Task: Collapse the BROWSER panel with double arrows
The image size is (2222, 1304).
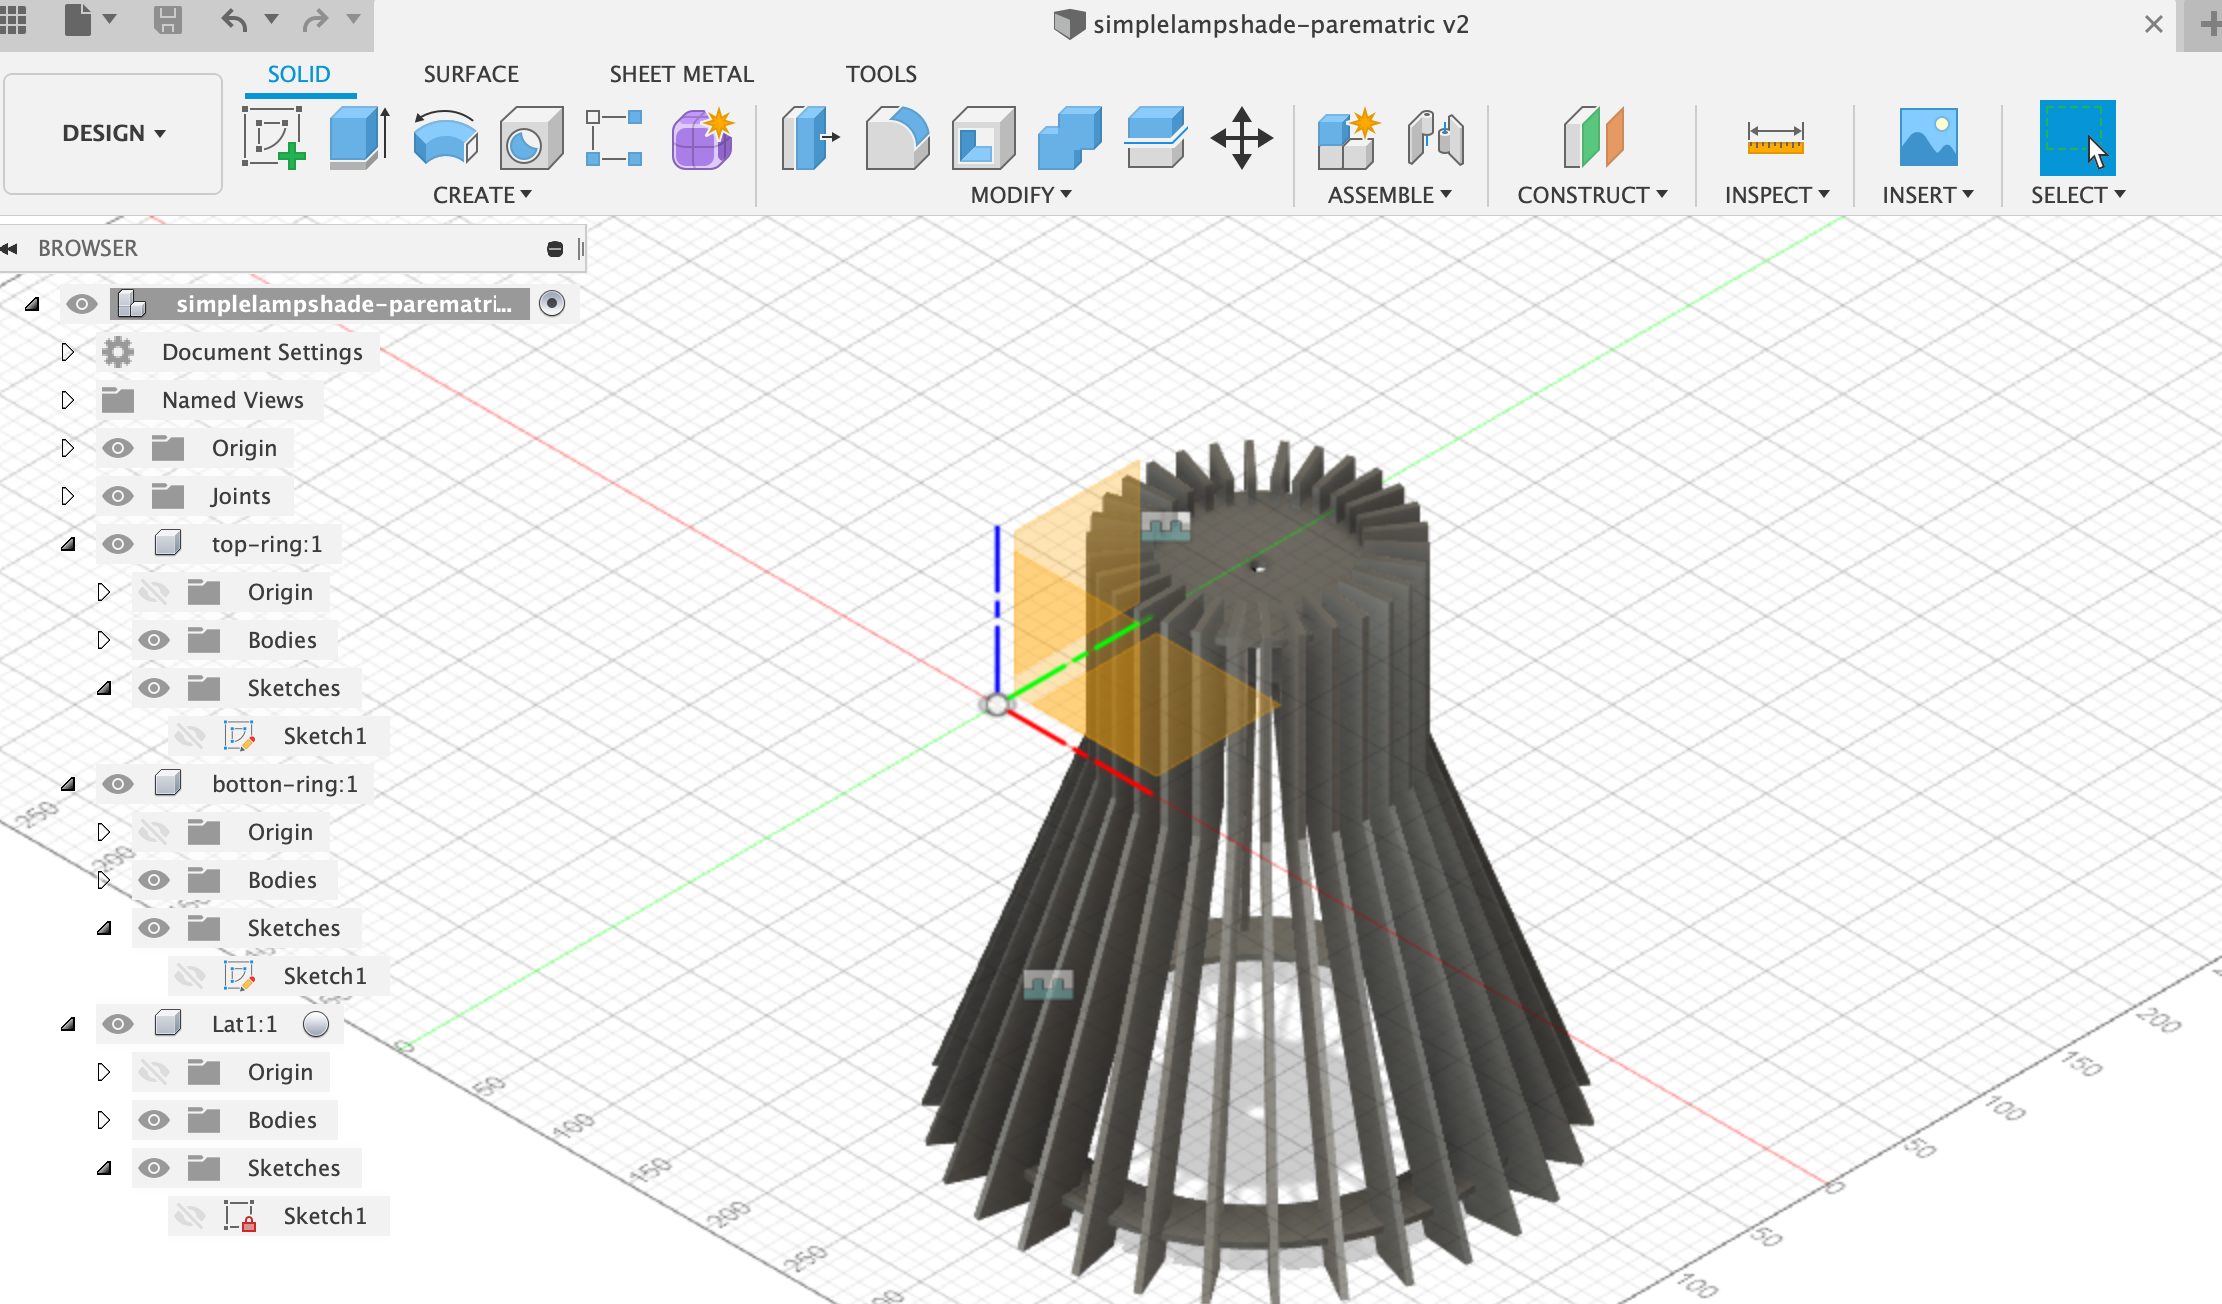Action: pyautogui.click(x=10, y=248)
